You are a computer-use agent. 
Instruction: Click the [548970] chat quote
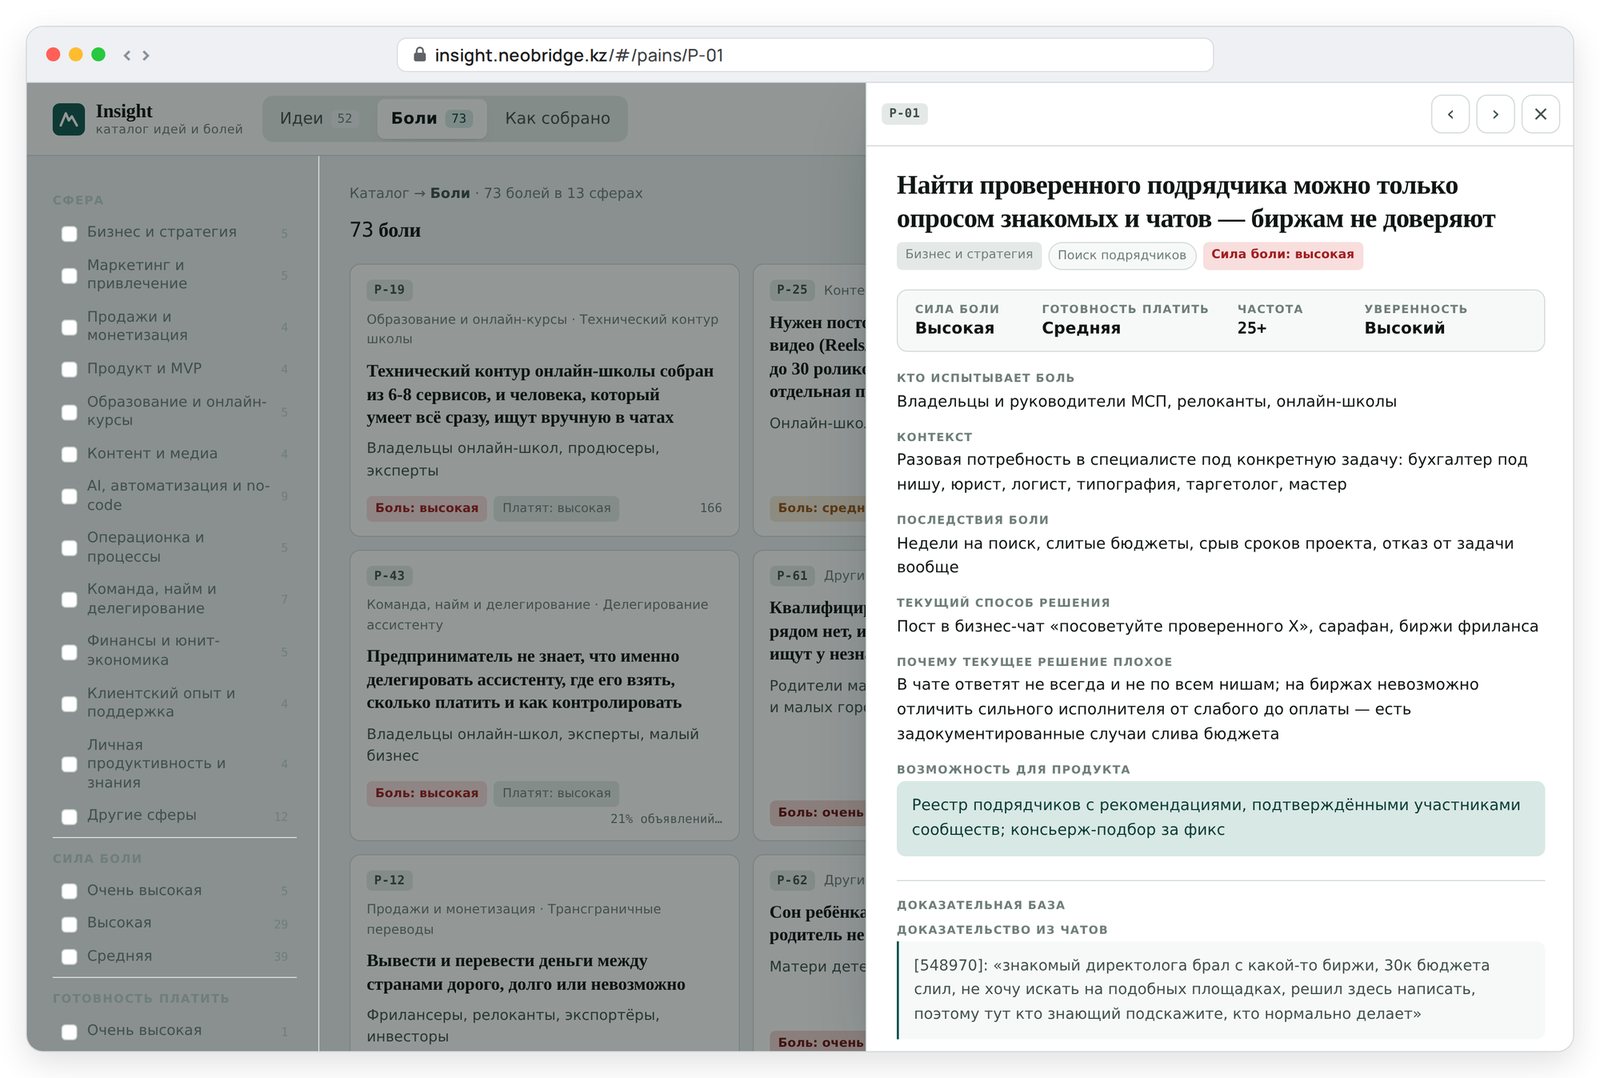pos(1221,990)
